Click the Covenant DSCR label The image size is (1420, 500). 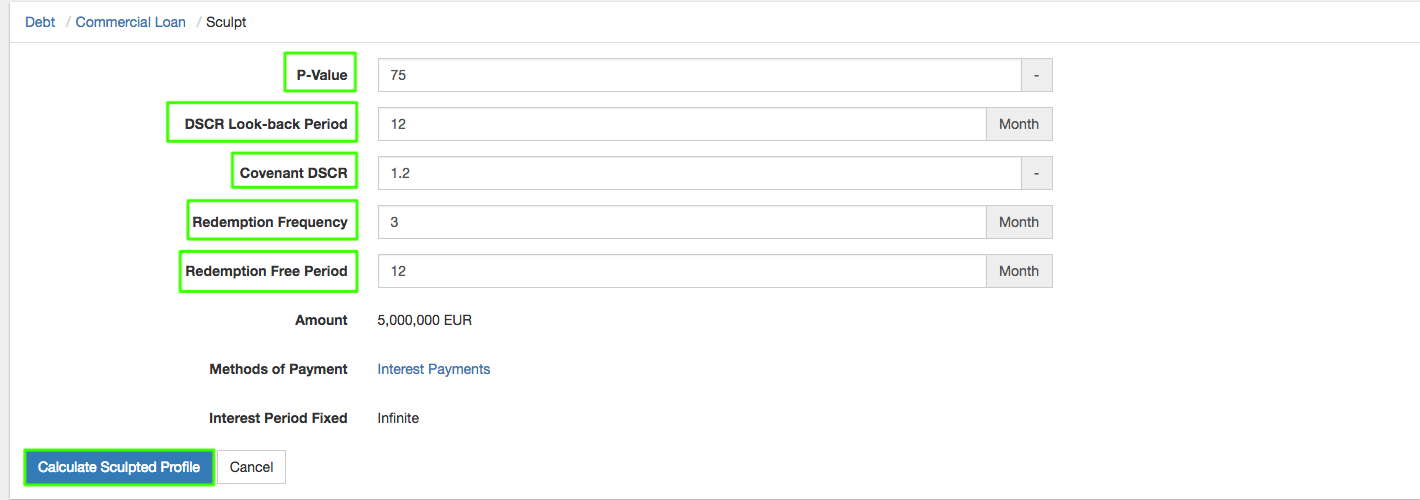tap(293, 173)
